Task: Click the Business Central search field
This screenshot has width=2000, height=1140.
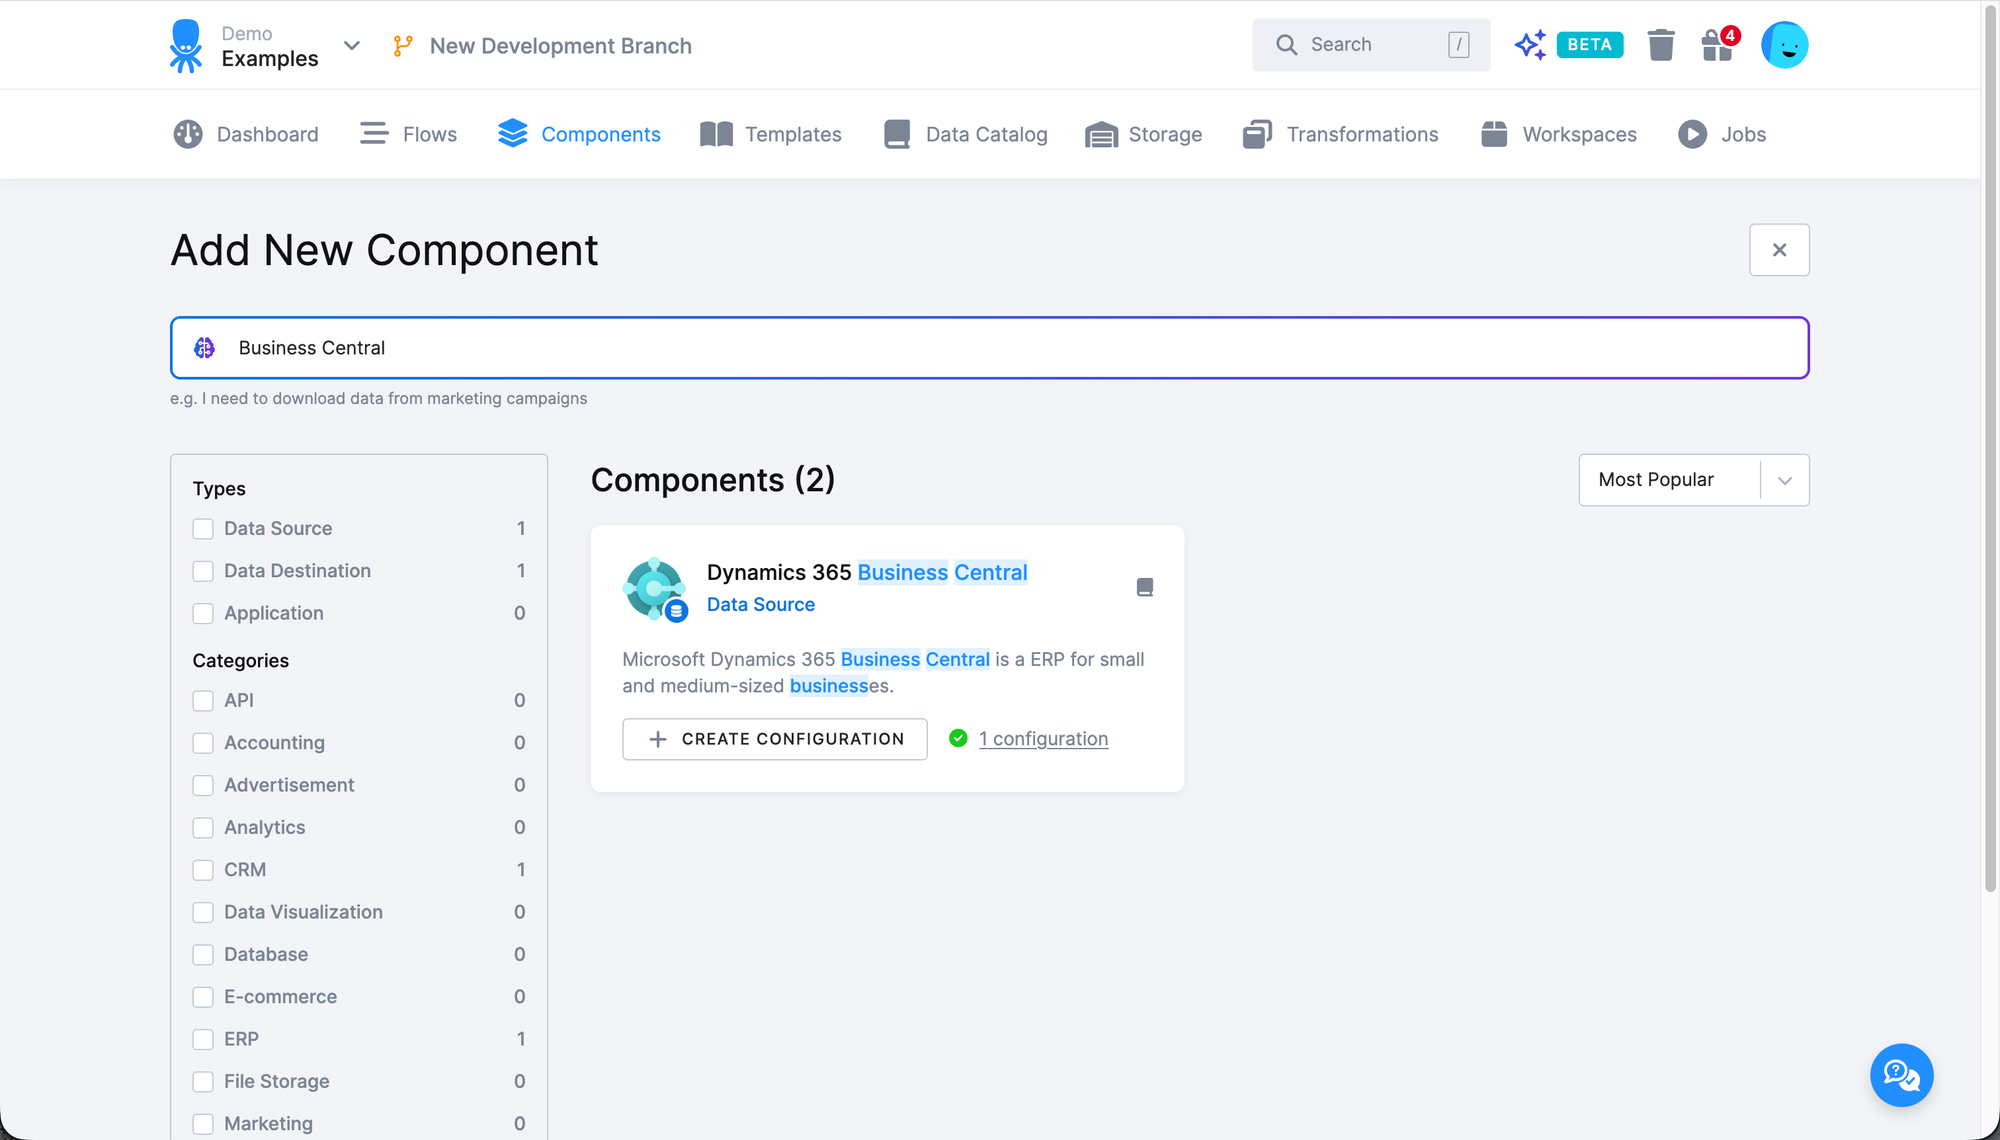Action: tap(988, 348)
